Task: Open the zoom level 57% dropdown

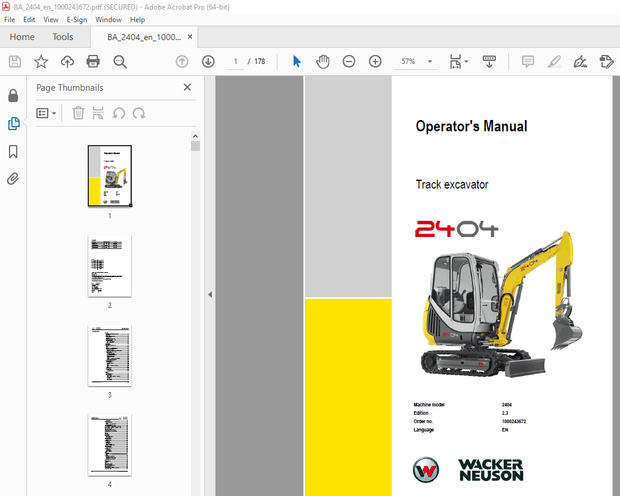Action: [x=430, y=62]
